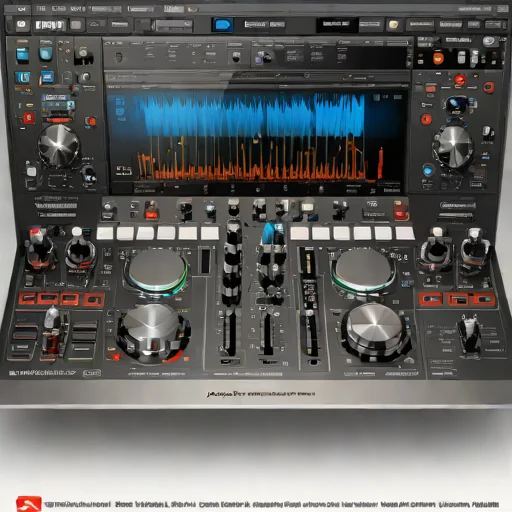This screenshot has width=512, height=512.
Task: Click the blue U-shaped icon in the left panel
Action: (x=23, y=77)
